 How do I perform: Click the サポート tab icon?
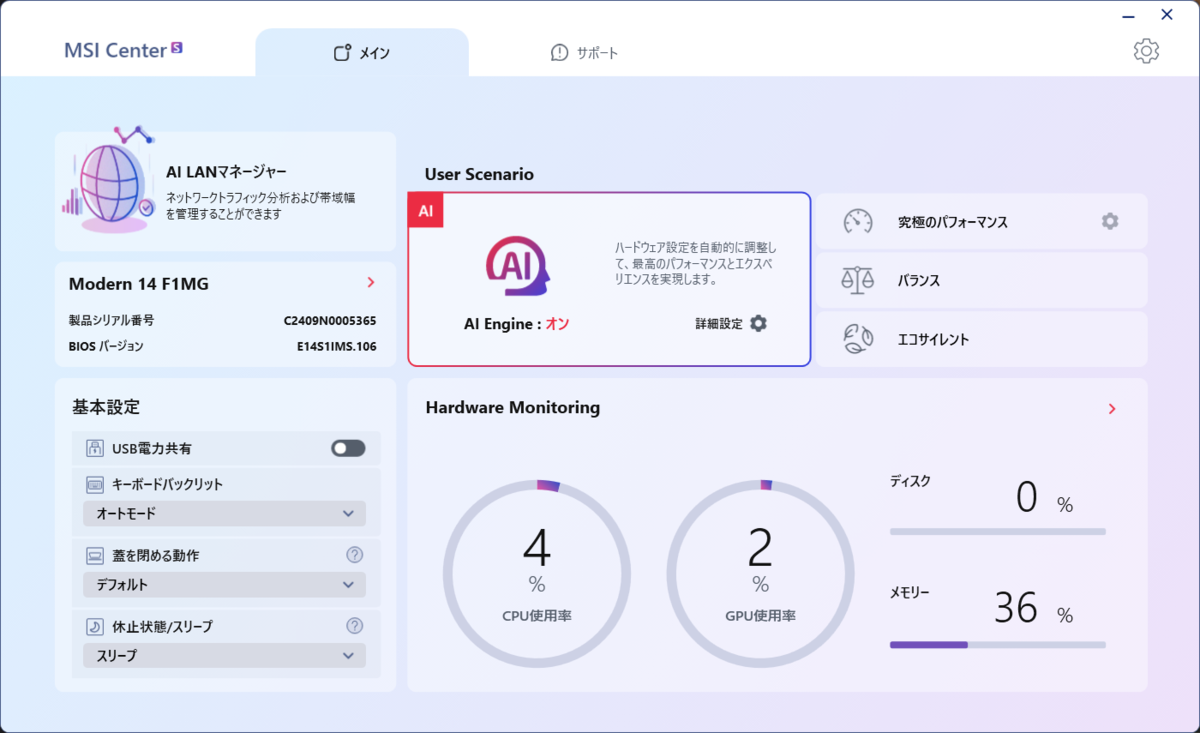pos(560,52)
